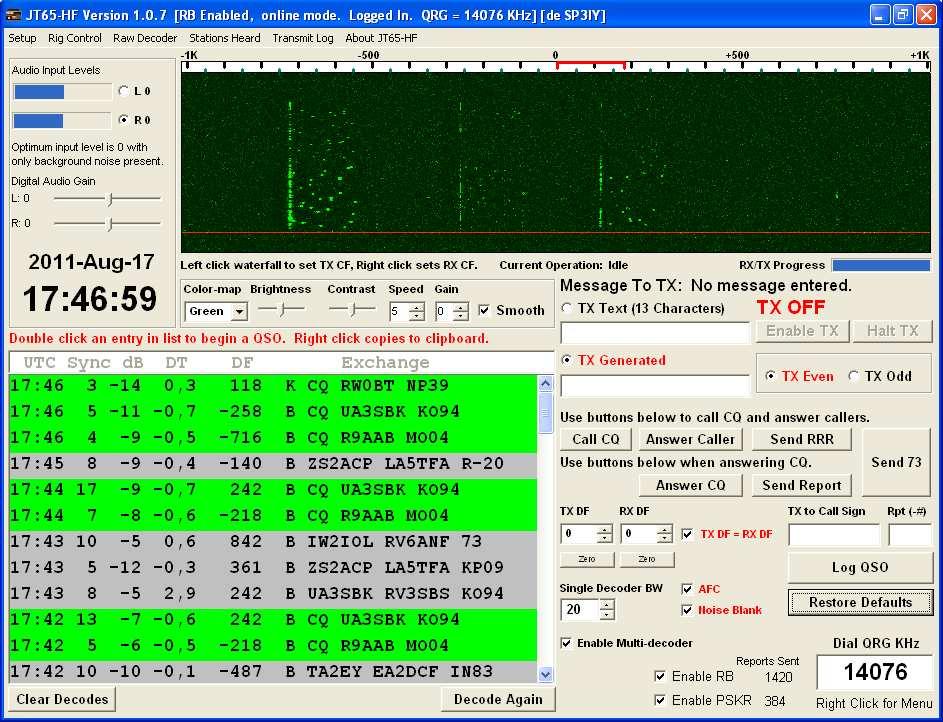Select the UA3SBK RV3SBS KO94 decode row

(273, 593)
